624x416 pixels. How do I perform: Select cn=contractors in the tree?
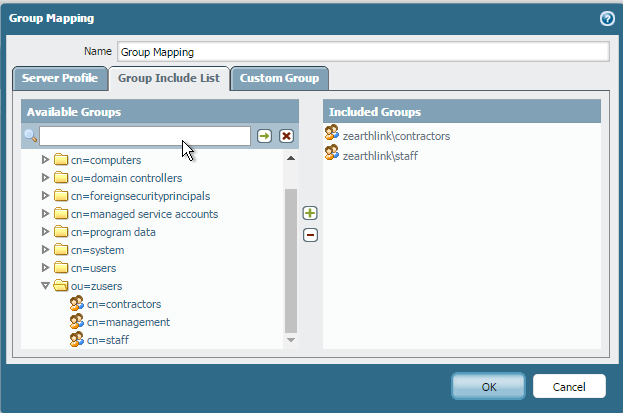click(x=124, y=304)
